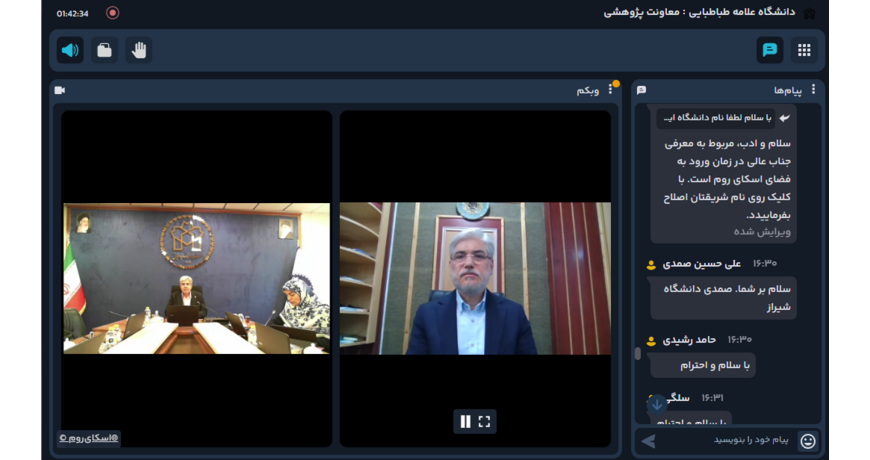Screen dimensions: 870x460
Task: Click user avatar beside علی حسین صمدی
Action: coord(651,265)
